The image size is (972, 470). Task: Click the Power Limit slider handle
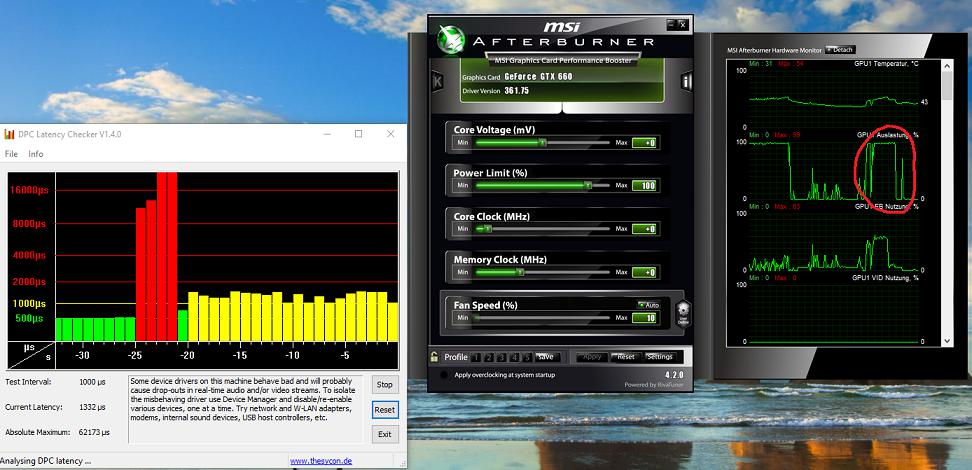(588, 185)
